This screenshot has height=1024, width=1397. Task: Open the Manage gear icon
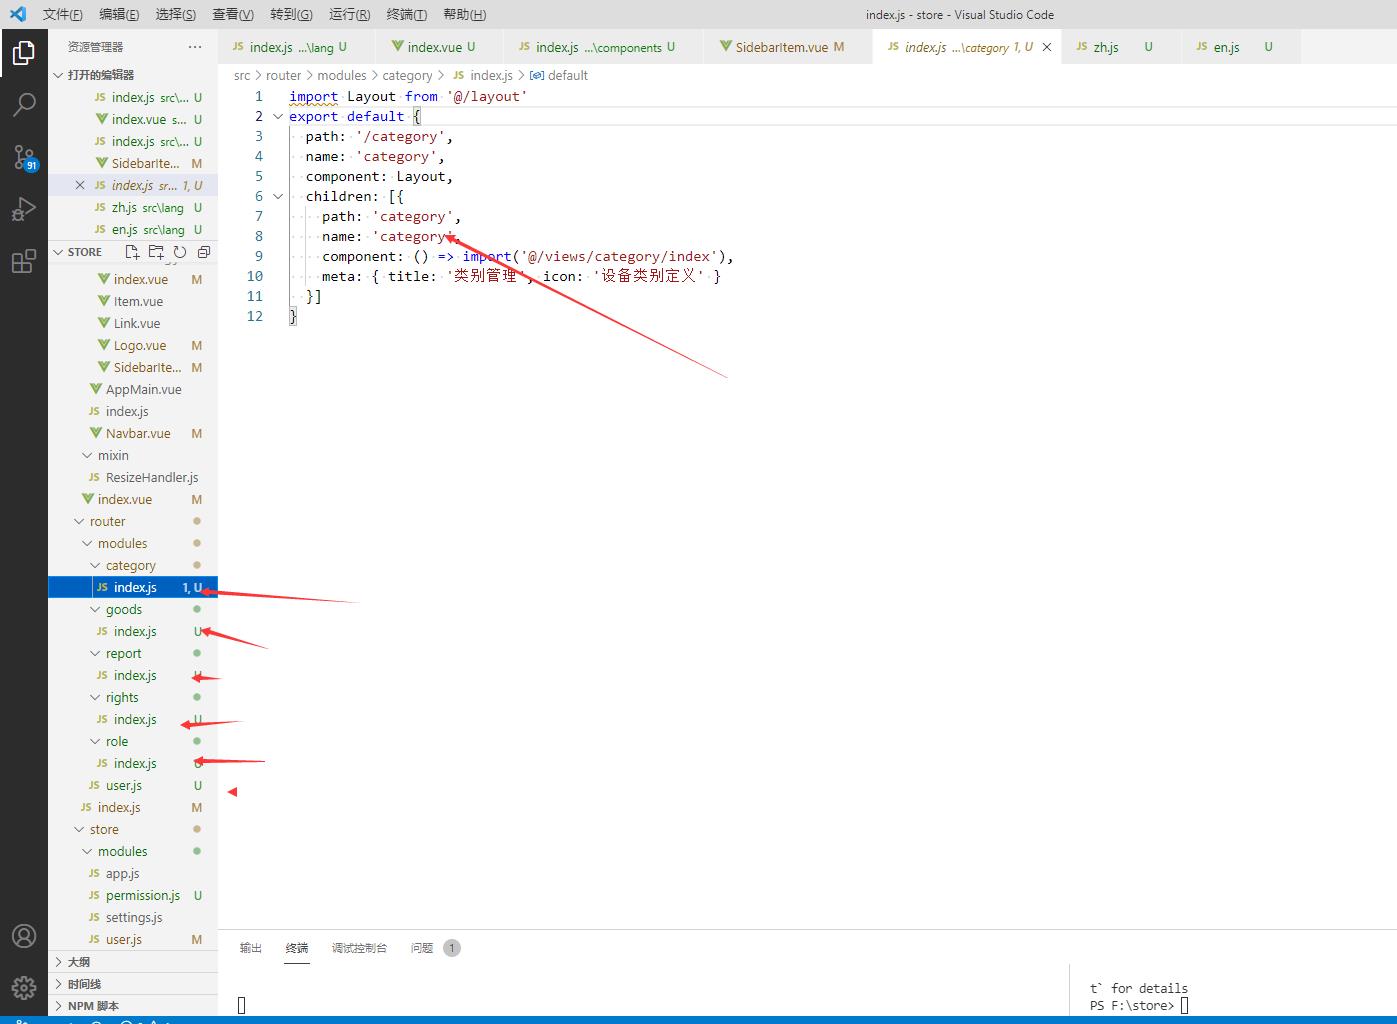point(24,988)
